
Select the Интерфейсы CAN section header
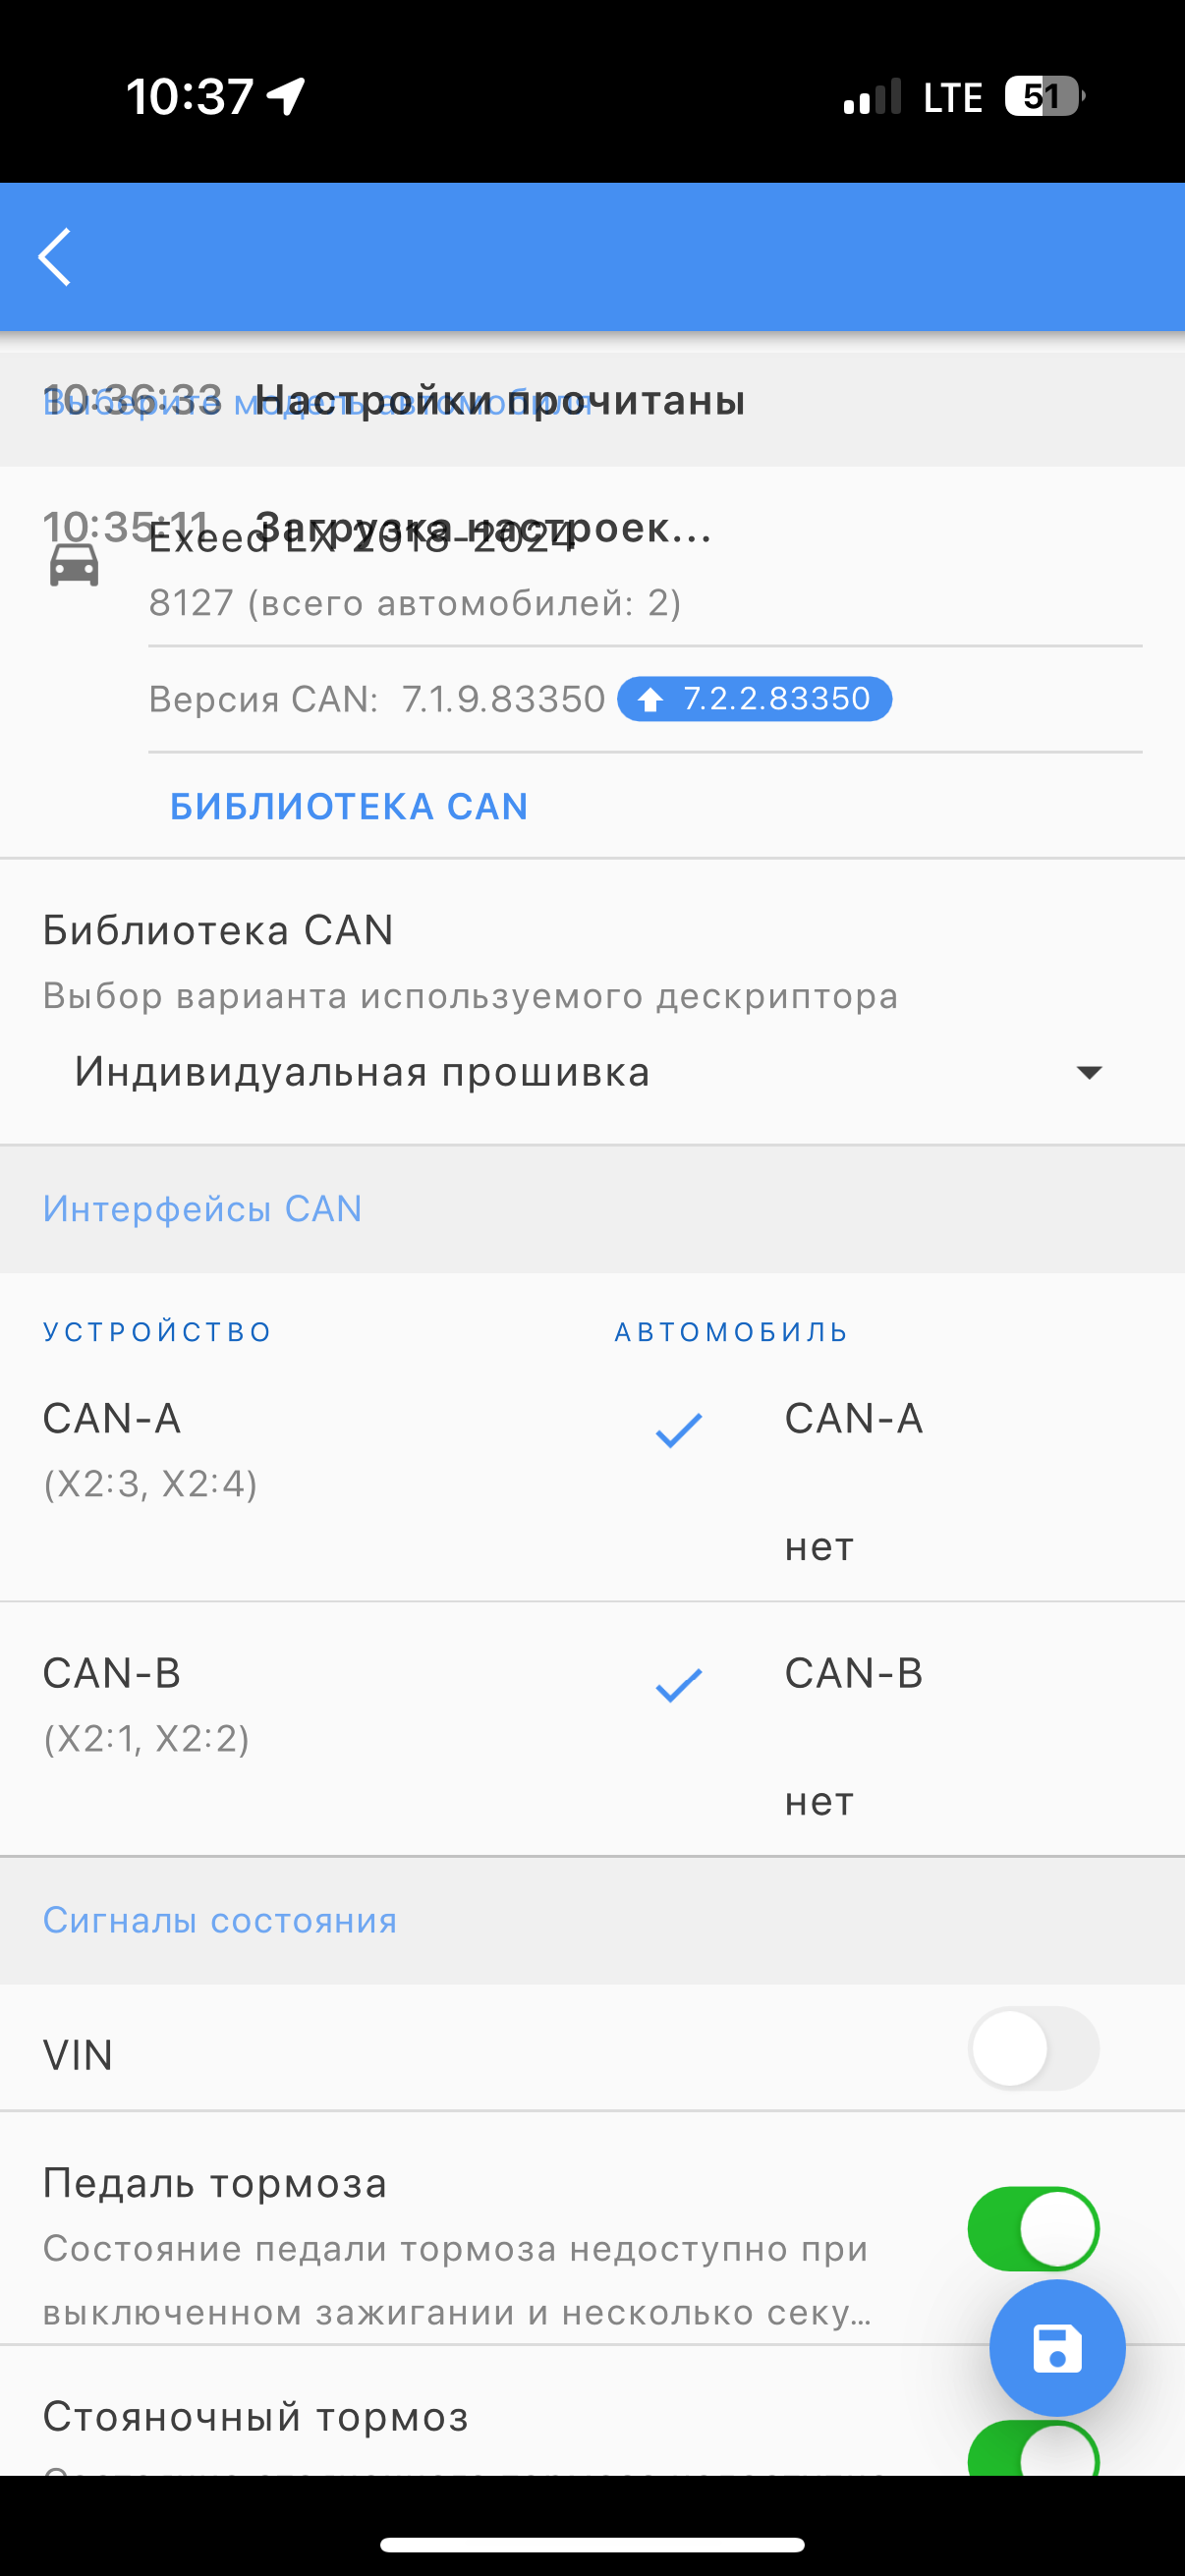202,1209
